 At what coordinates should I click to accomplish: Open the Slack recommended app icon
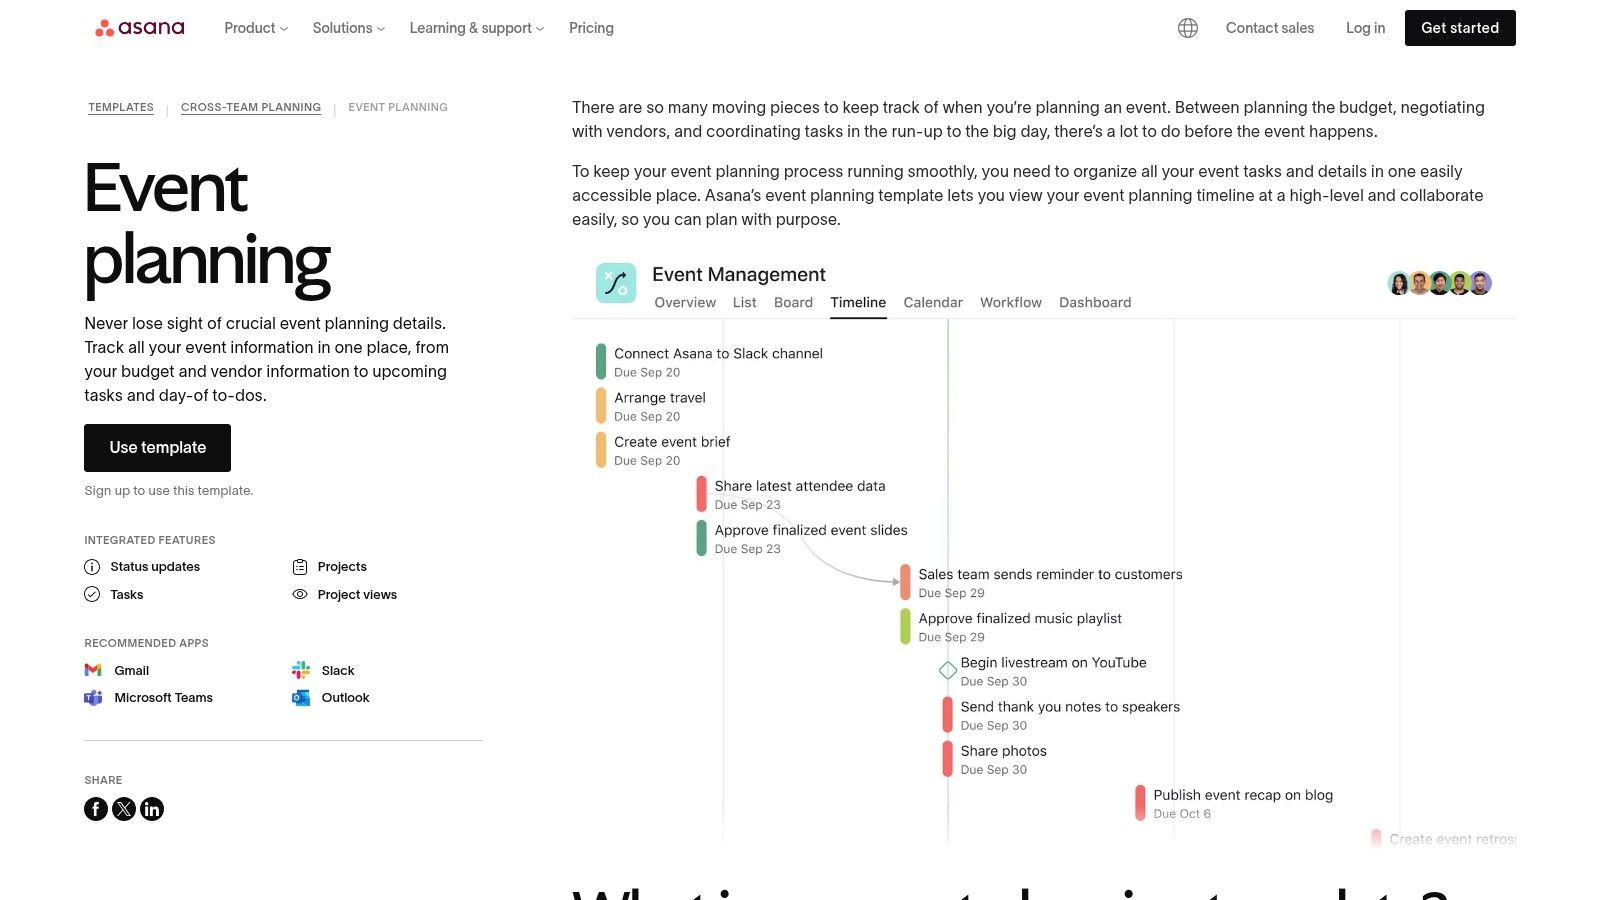pos(300,670)
